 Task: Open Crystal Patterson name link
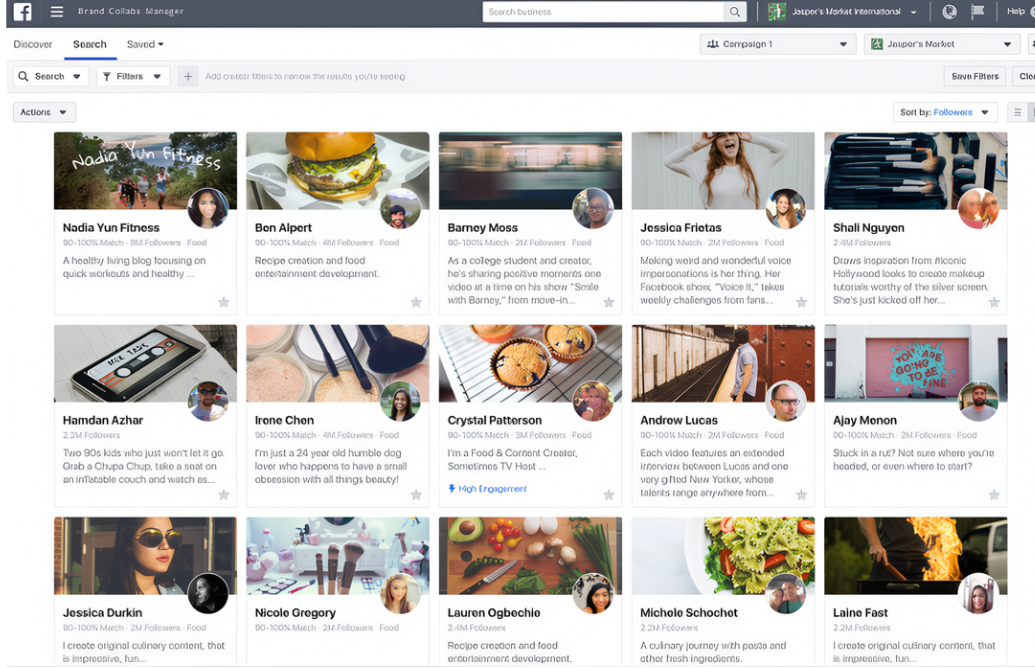click(x=494, y=420)
